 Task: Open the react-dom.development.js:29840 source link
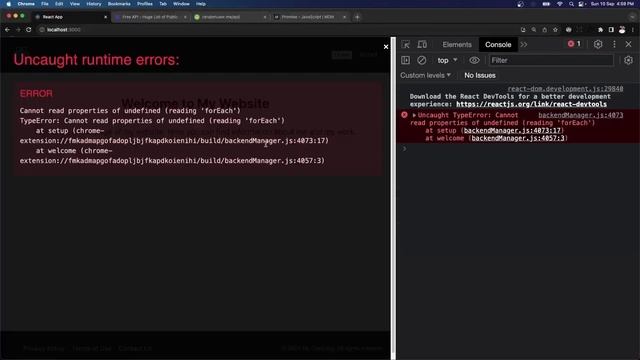tap(565, 89)
